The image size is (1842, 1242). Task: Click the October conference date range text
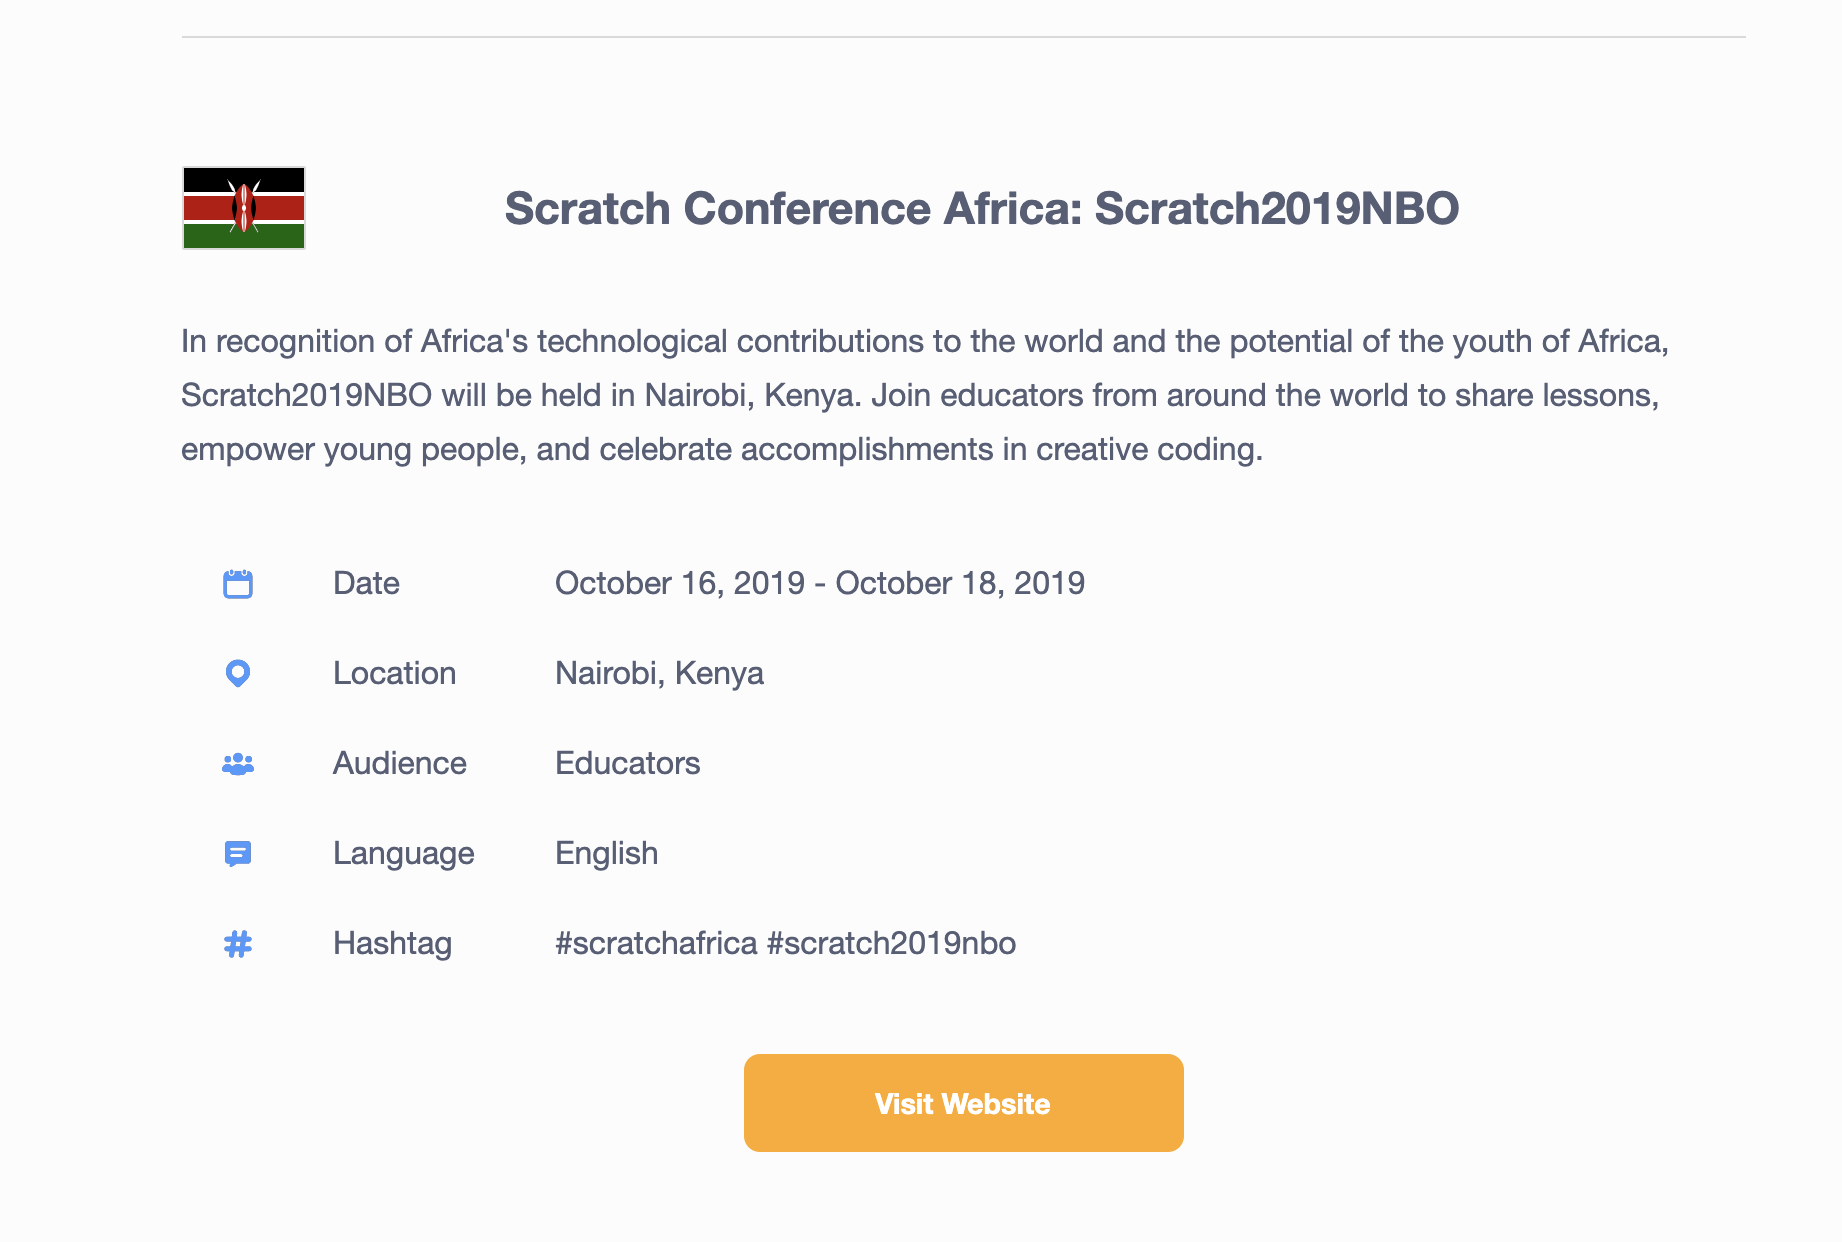click(x=819, y=583)
